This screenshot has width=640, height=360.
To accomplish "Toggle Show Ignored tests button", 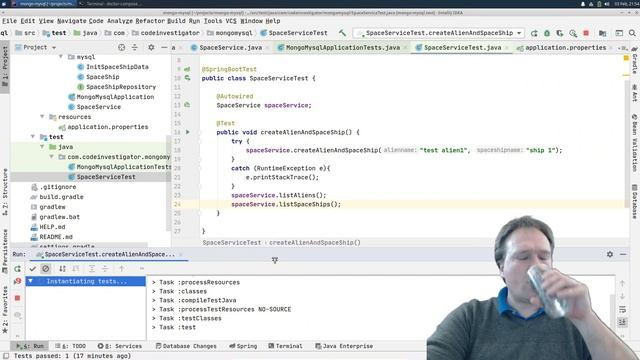I will point(46,269).
